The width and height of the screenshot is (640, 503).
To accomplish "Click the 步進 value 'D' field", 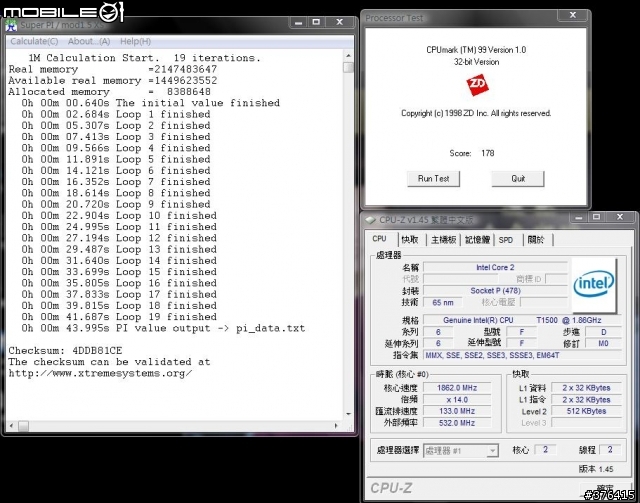I will pyautogui.click(x=604, y=332).
